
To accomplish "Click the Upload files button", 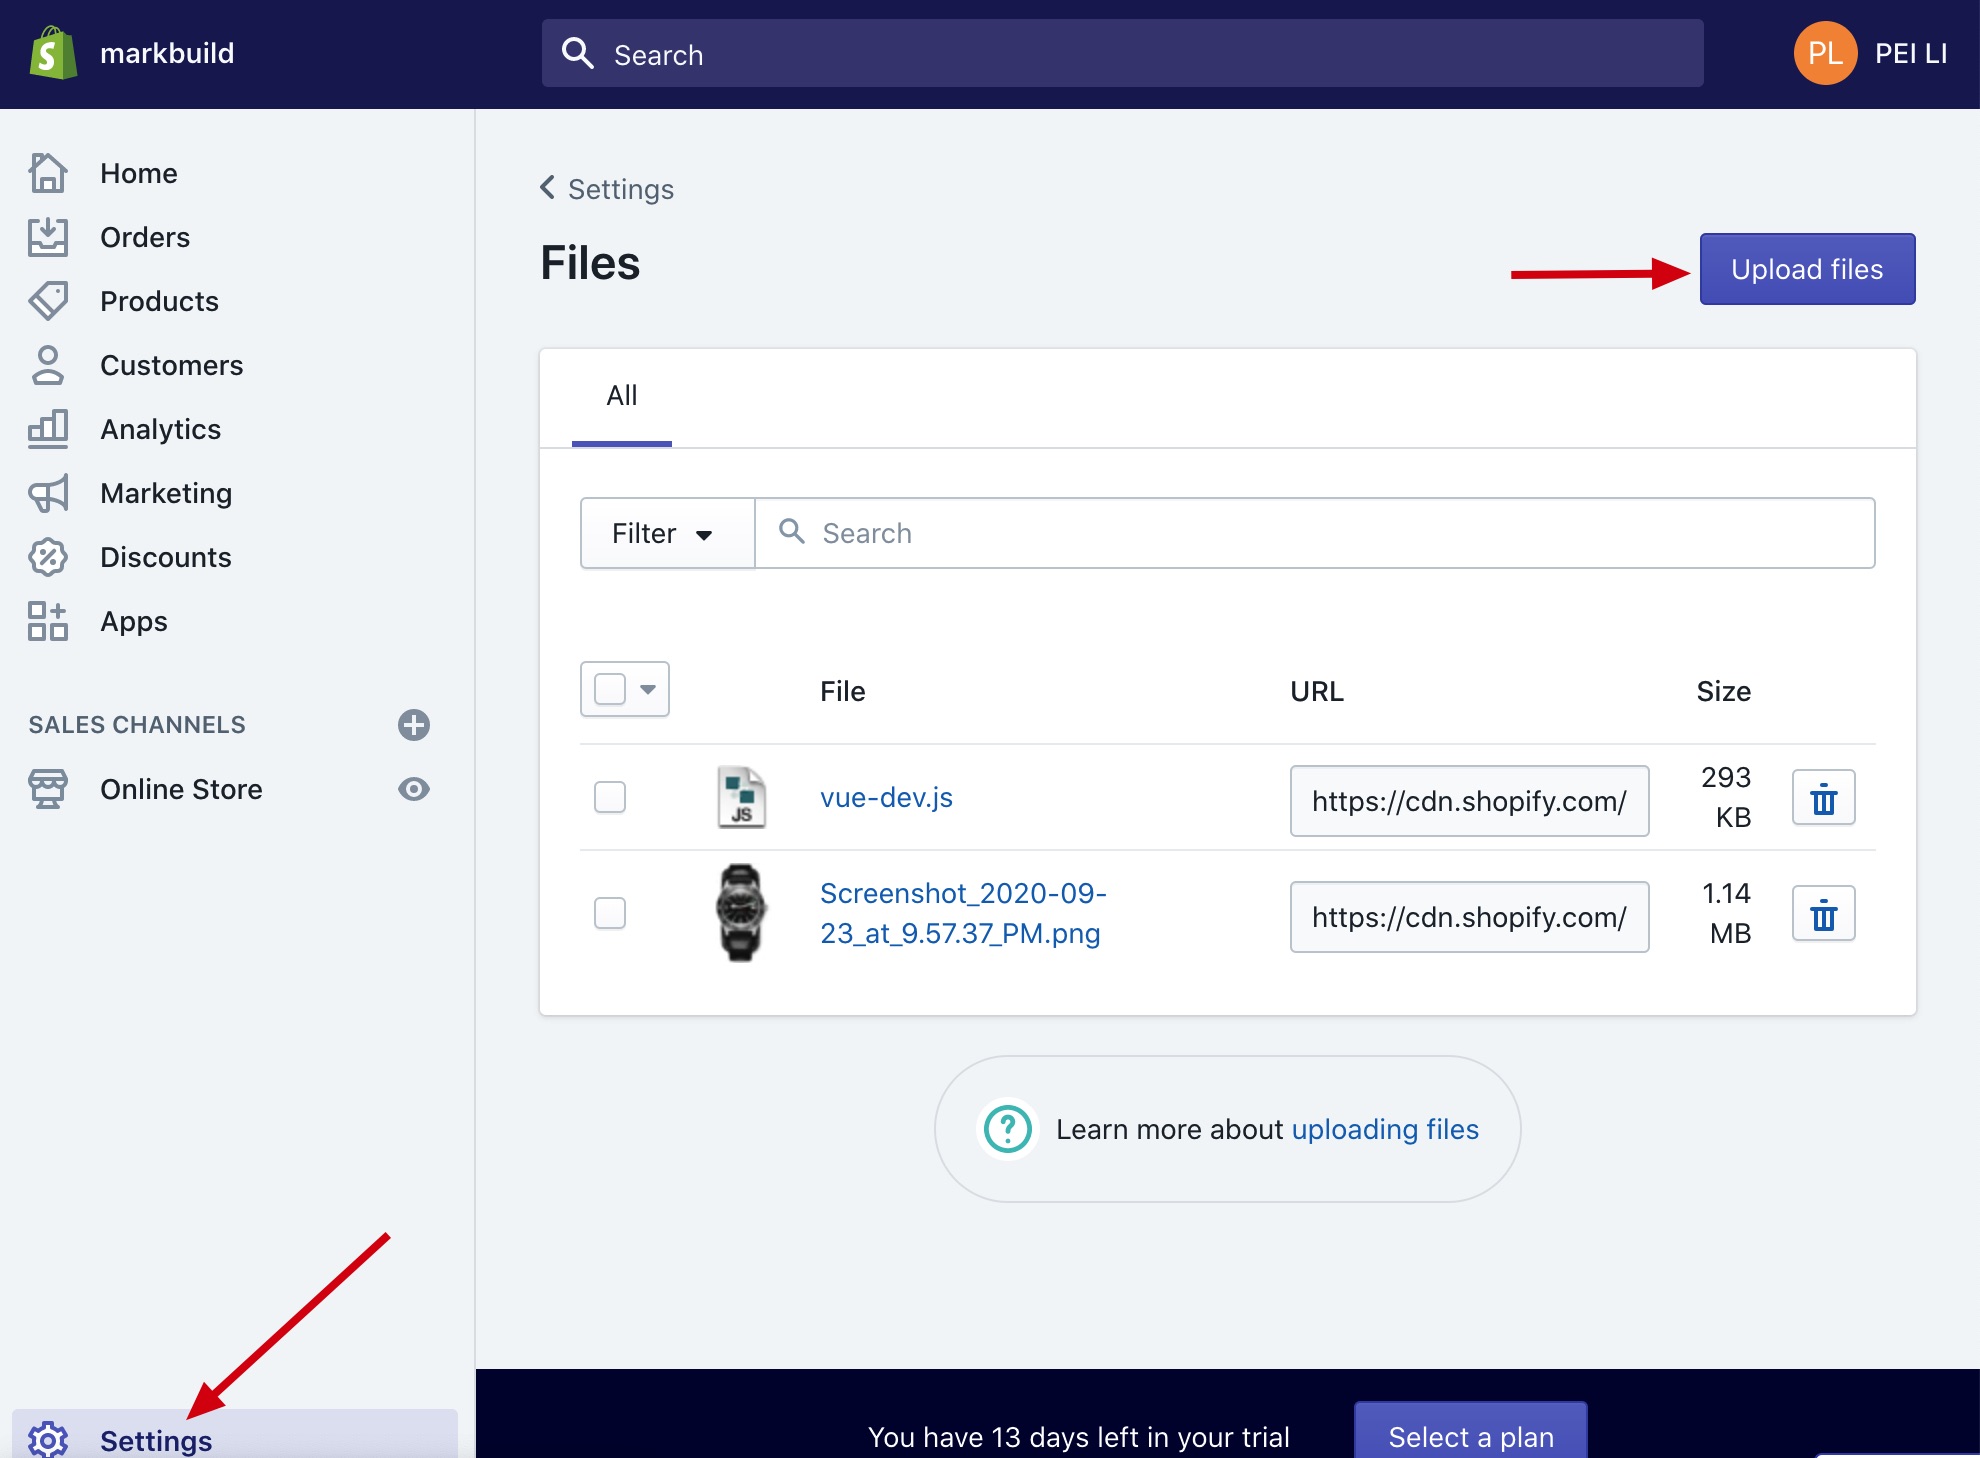I will (1806, 268).
